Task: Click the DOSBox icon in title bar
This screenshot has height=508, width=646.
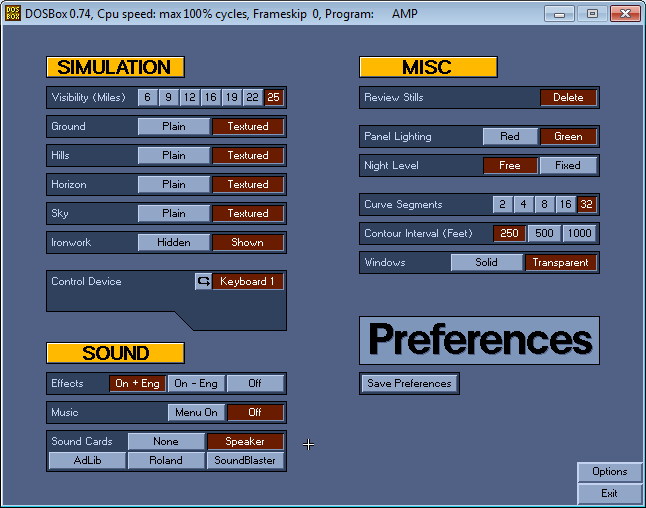Action: coord(13,14)
